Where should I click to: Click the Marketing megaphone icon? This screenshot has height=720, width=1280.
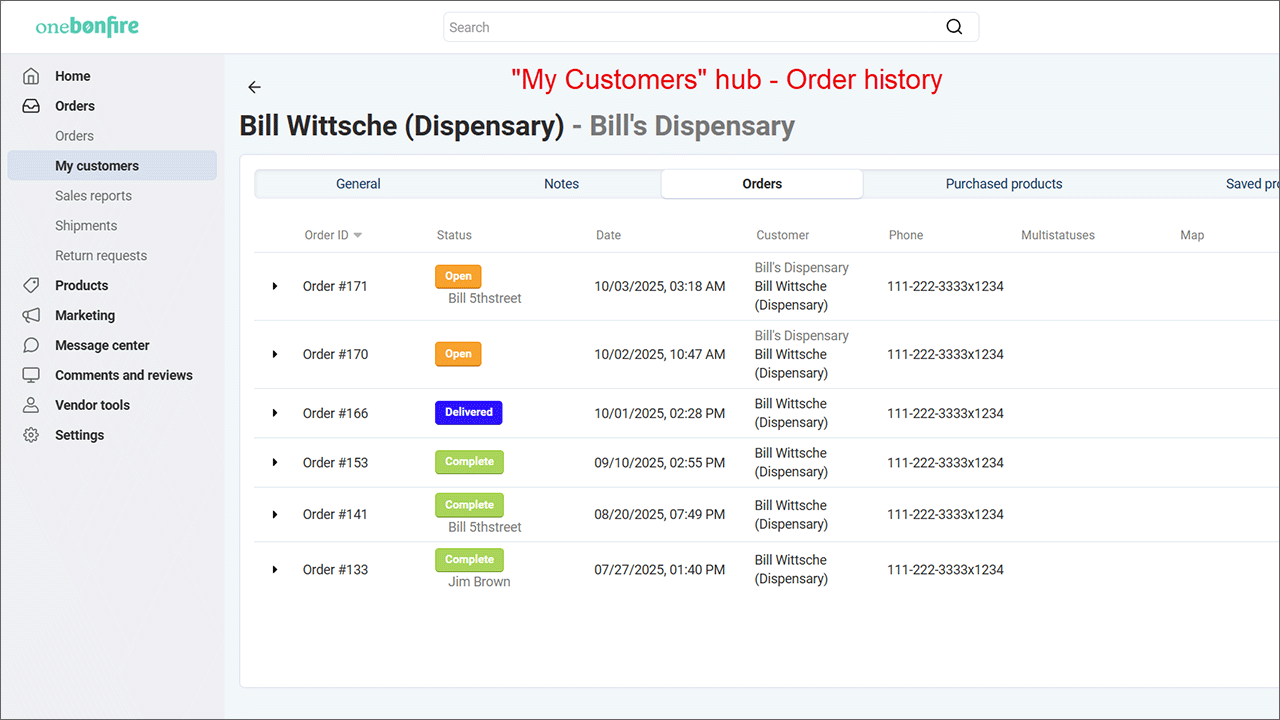[x=31, y=315]
